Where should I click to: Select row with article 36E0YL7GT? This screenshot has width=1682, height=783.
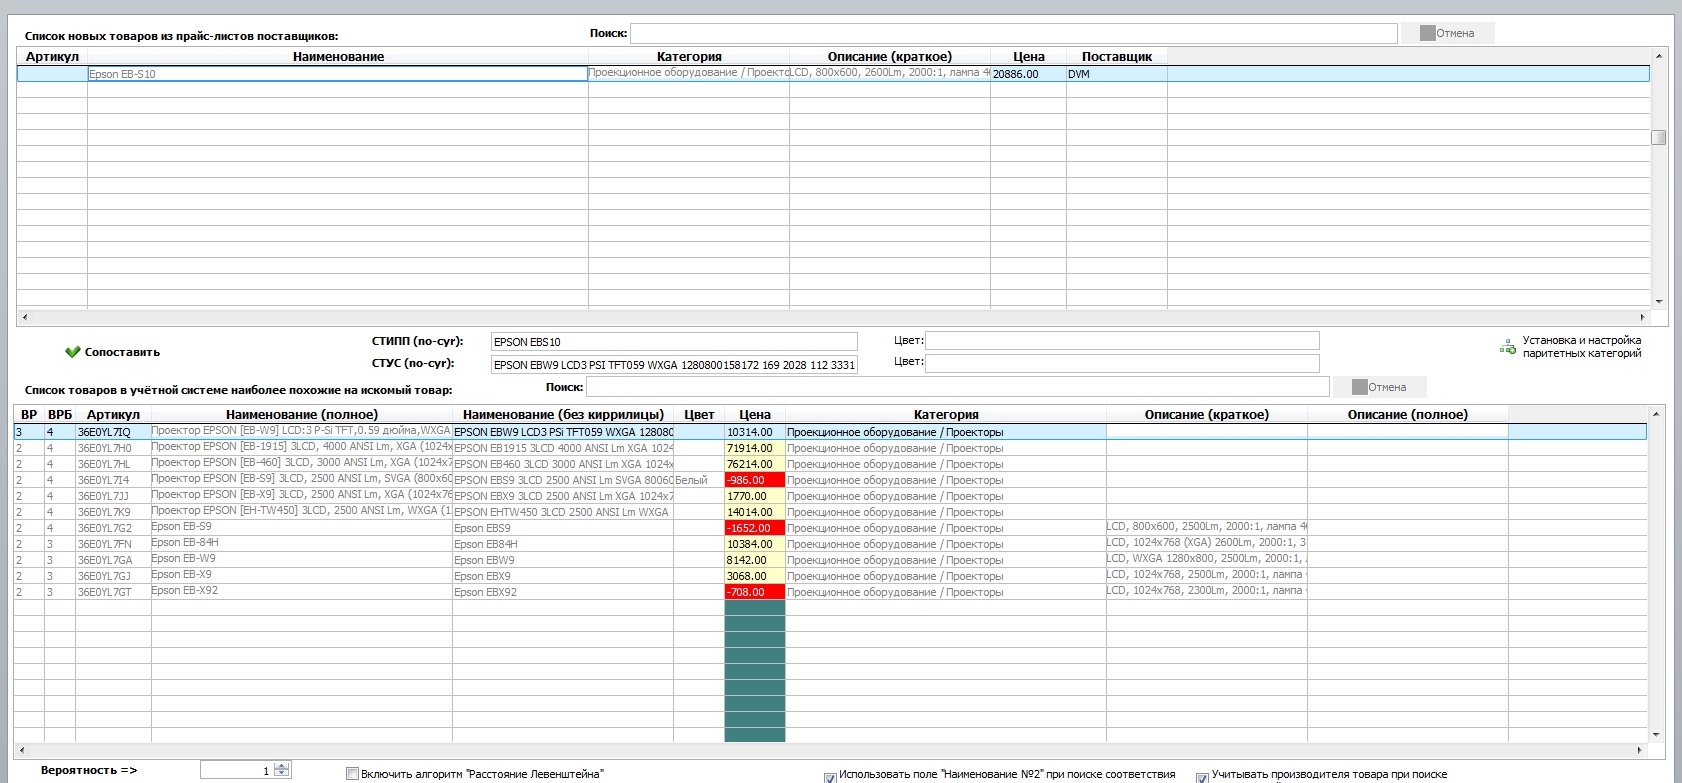[830, 592]
